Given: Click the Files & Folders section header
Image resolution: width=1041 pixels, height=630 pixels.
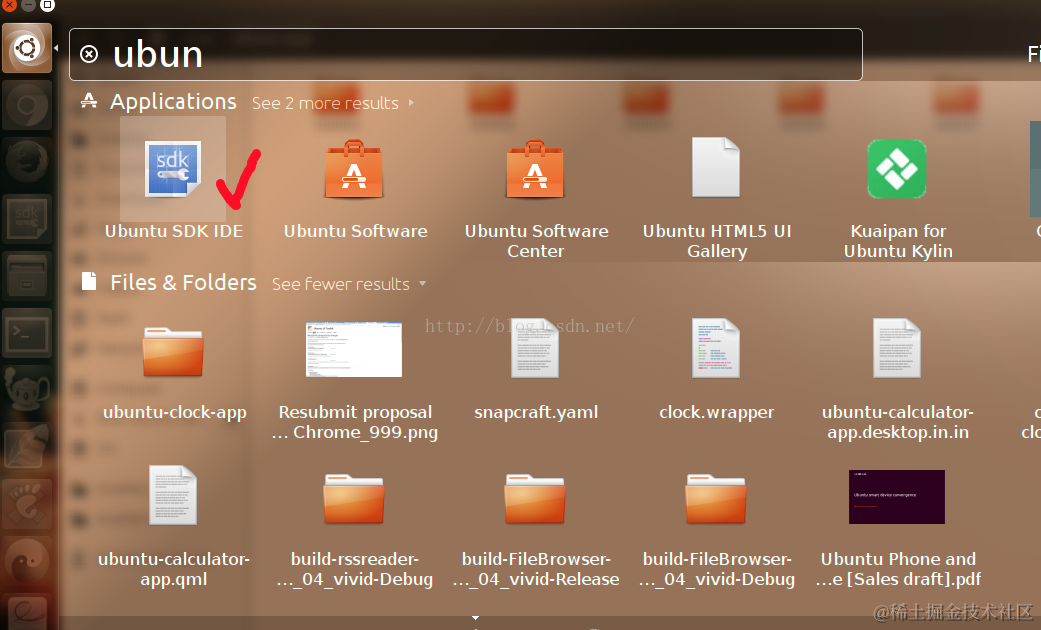Looking at the screenshot, I should pyautogui.click(x=183, y=283).
